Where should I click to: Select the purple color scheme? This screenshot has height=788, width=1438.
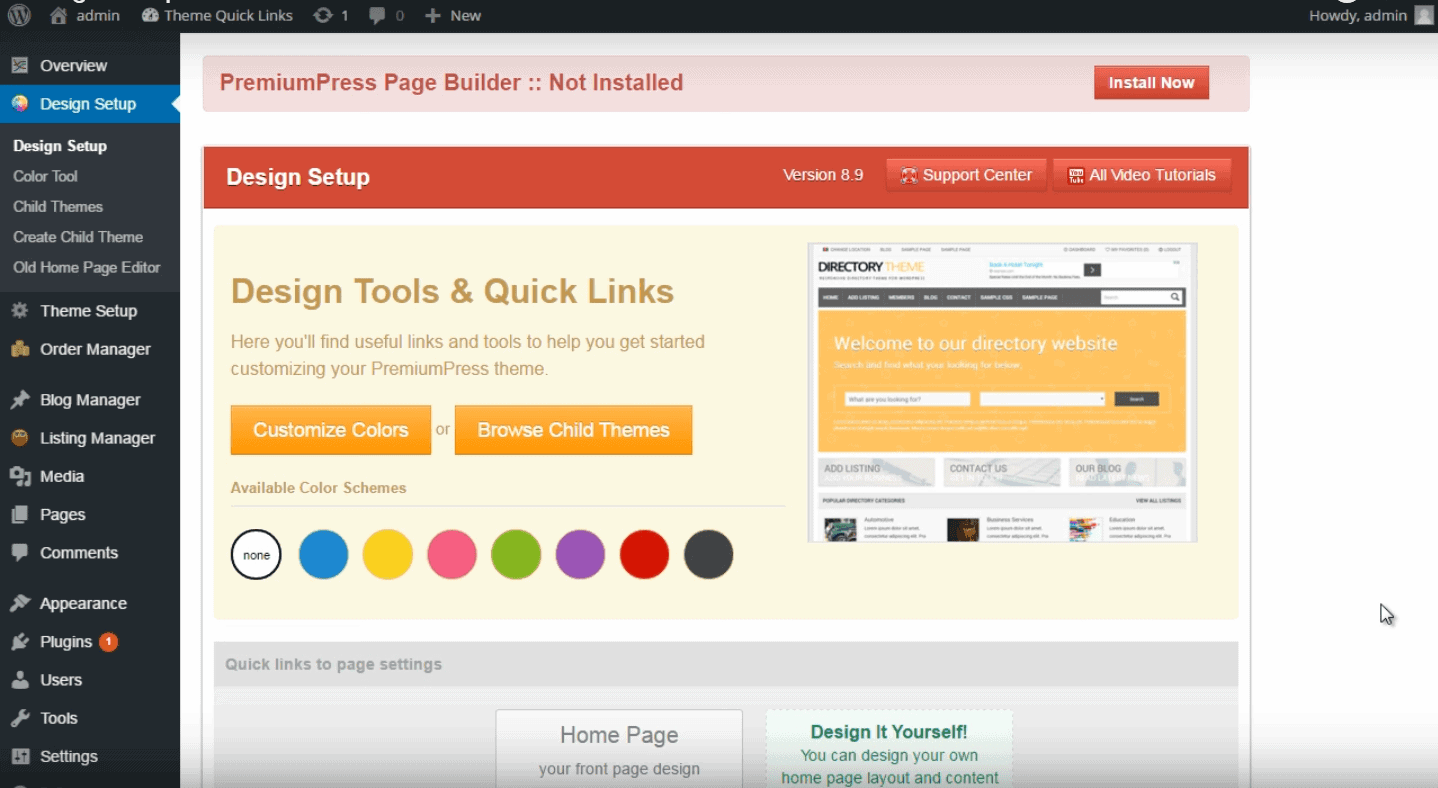pyautogui.click(x=580, y=555)
